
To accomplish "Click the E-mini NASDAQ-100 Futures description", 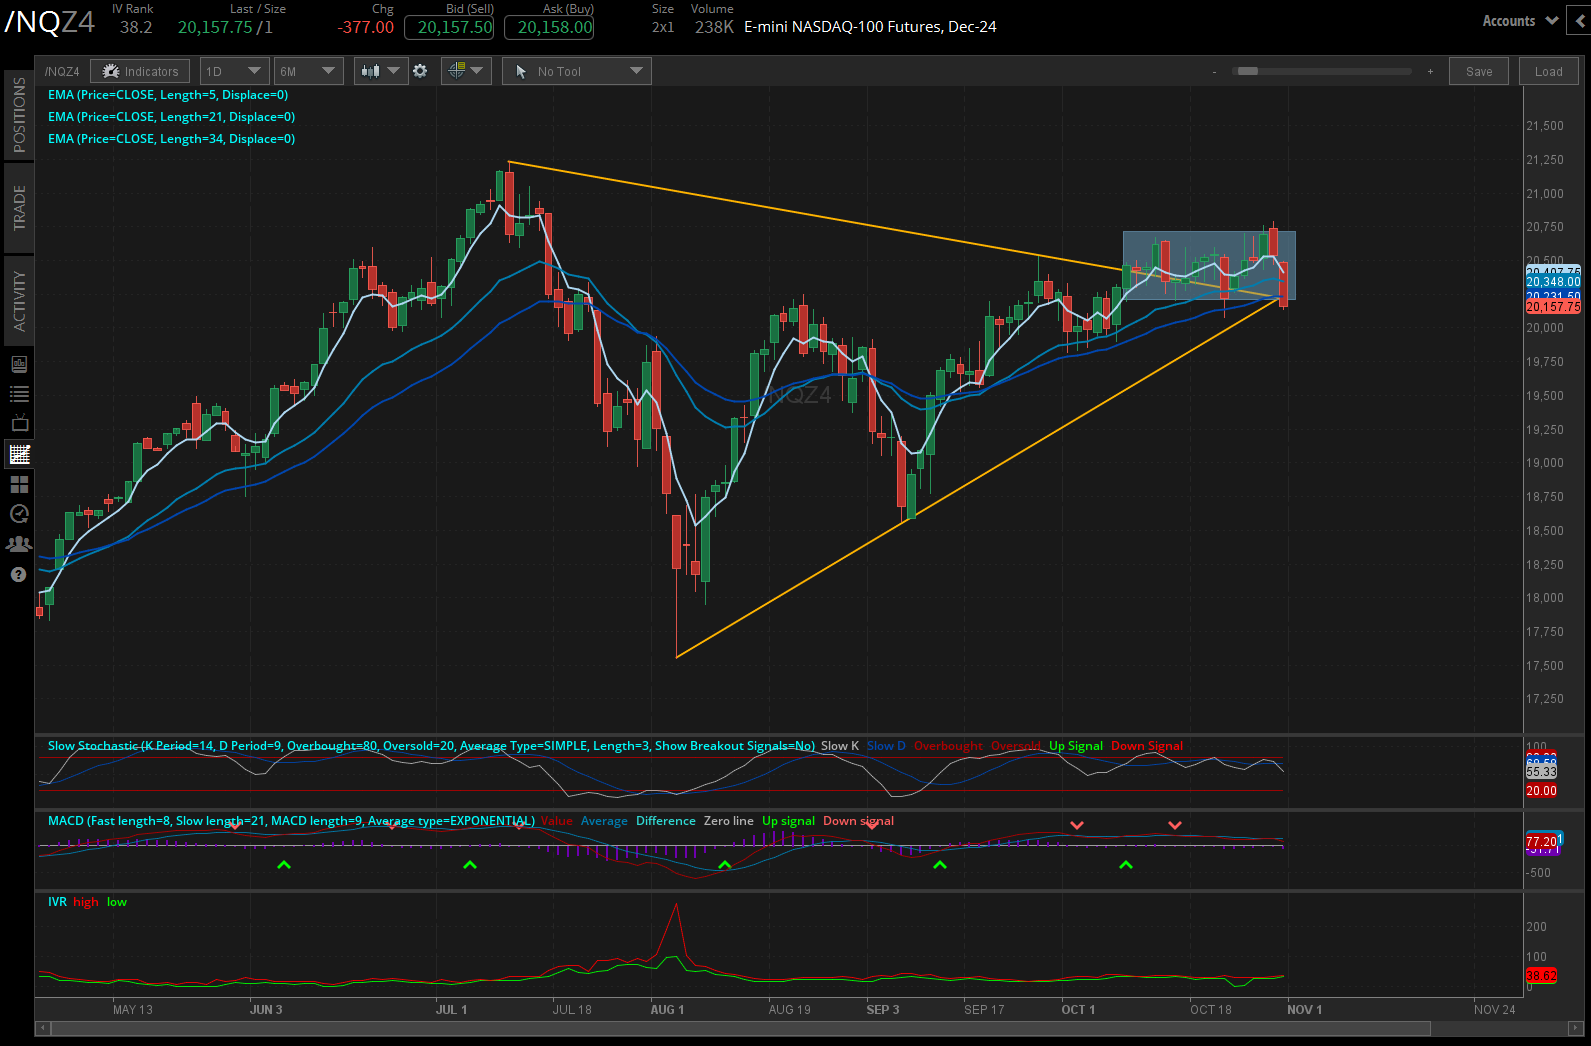I will [870, 27].
